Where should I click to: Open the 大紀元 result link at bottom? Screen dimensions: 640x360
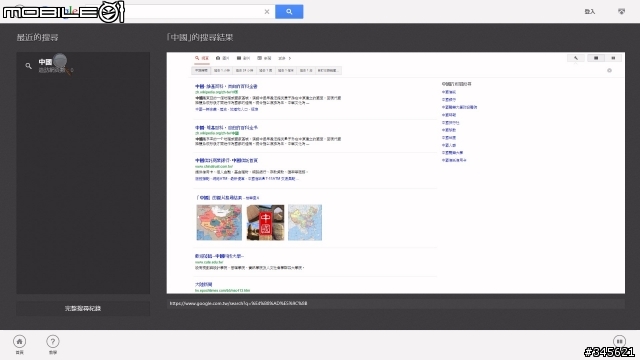pyautogui.click(x=203, y=284)
